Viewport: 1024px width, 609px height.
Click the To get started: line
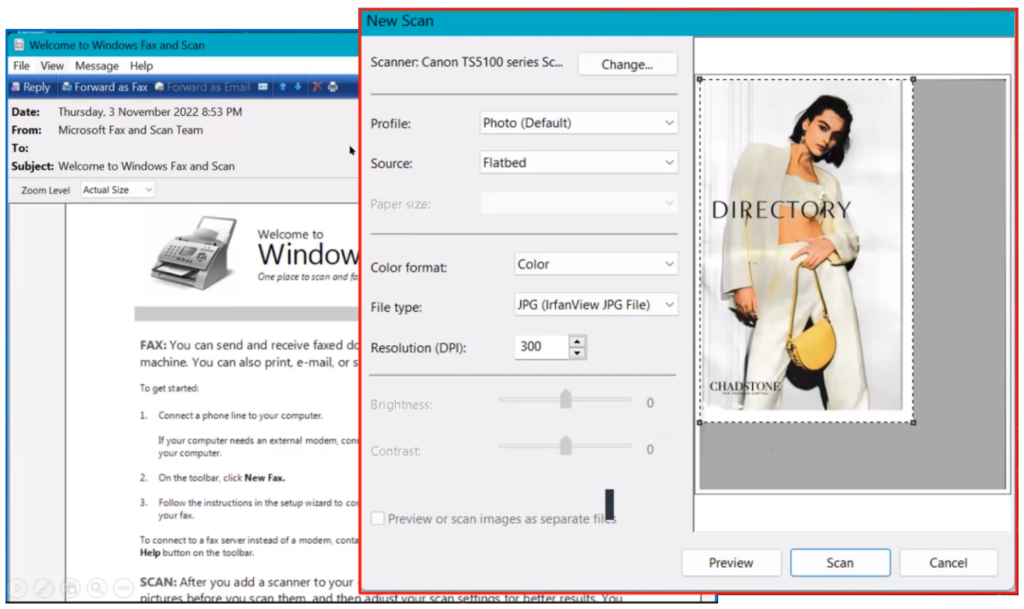tap(169, 388)
